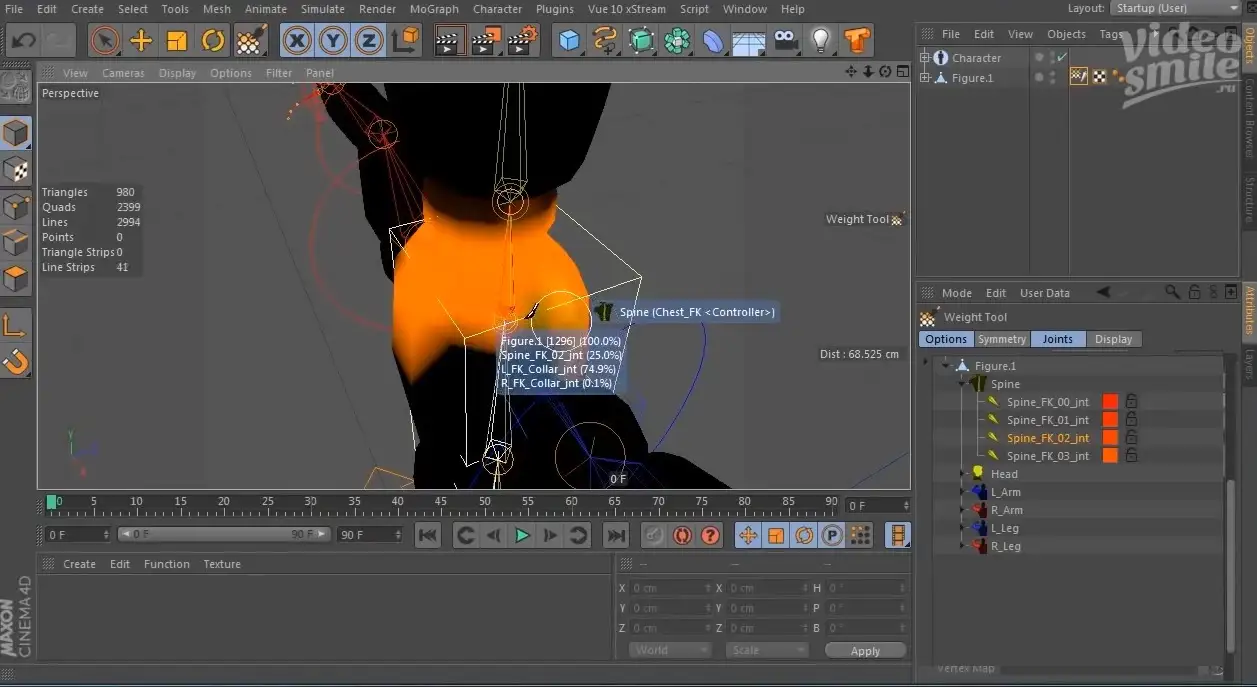This screenshot has width=1257, height=687.
Task: Expand Character in Object Manager
Action: 925,58
